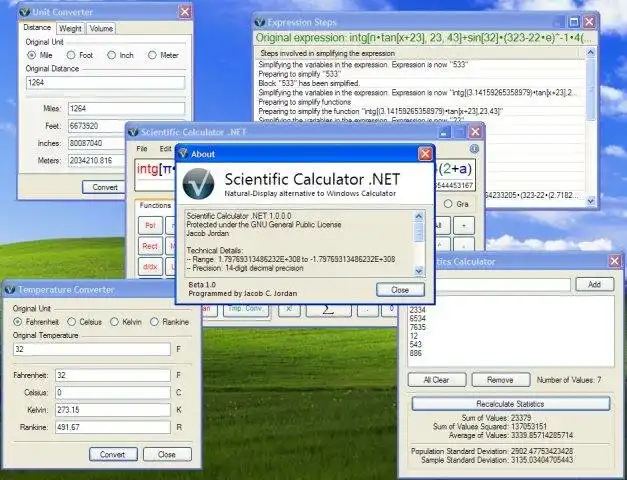
Task: Click the Celsius result field showing 0
Action: pyautogui.click(x=113, y=393)
